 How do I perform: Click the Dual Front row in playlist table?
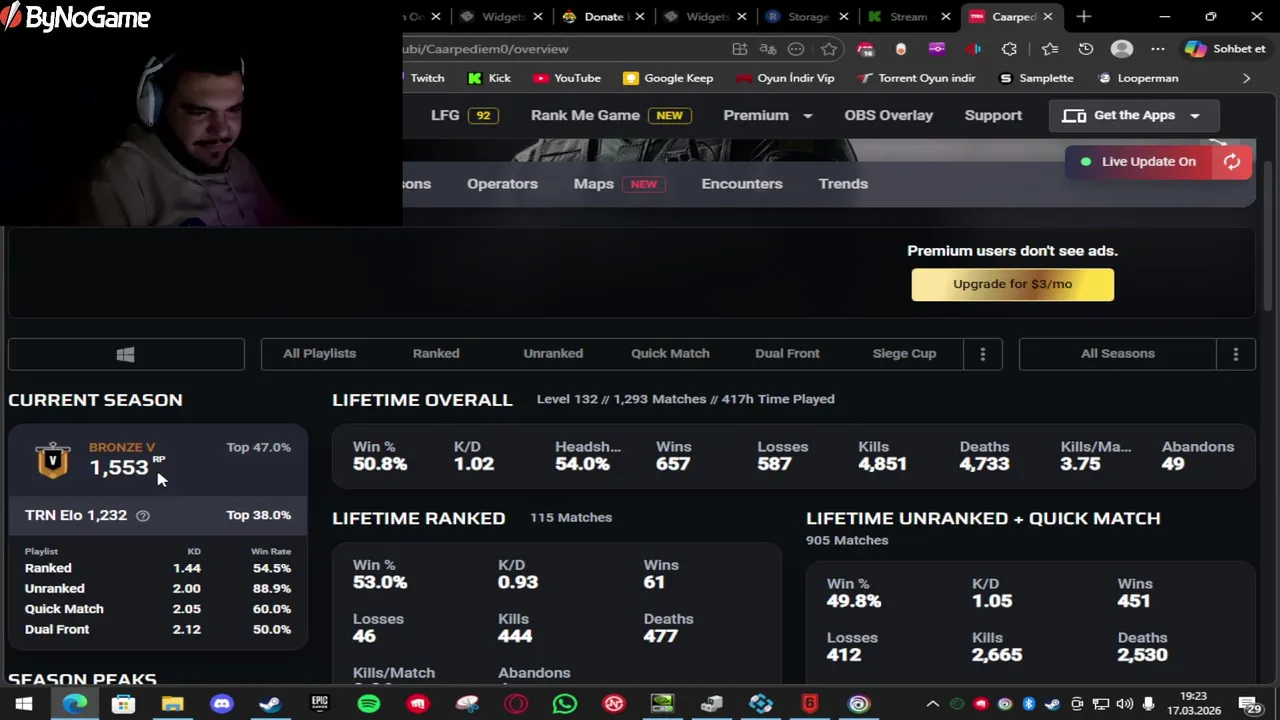coord(158,630)
